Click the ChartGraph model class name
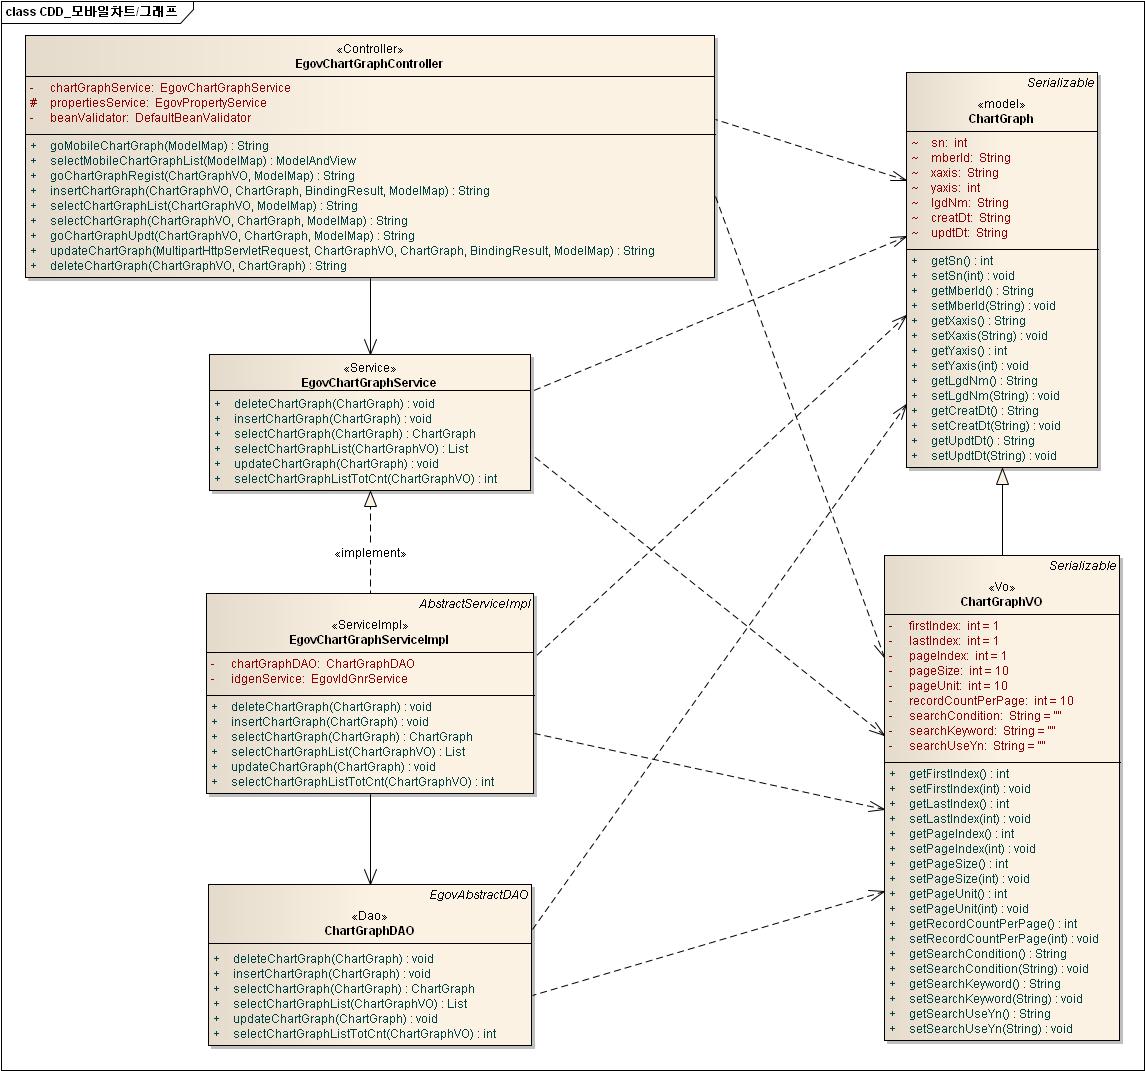Viewport: 1145px width, 1071px height. tap(1001, 119)
